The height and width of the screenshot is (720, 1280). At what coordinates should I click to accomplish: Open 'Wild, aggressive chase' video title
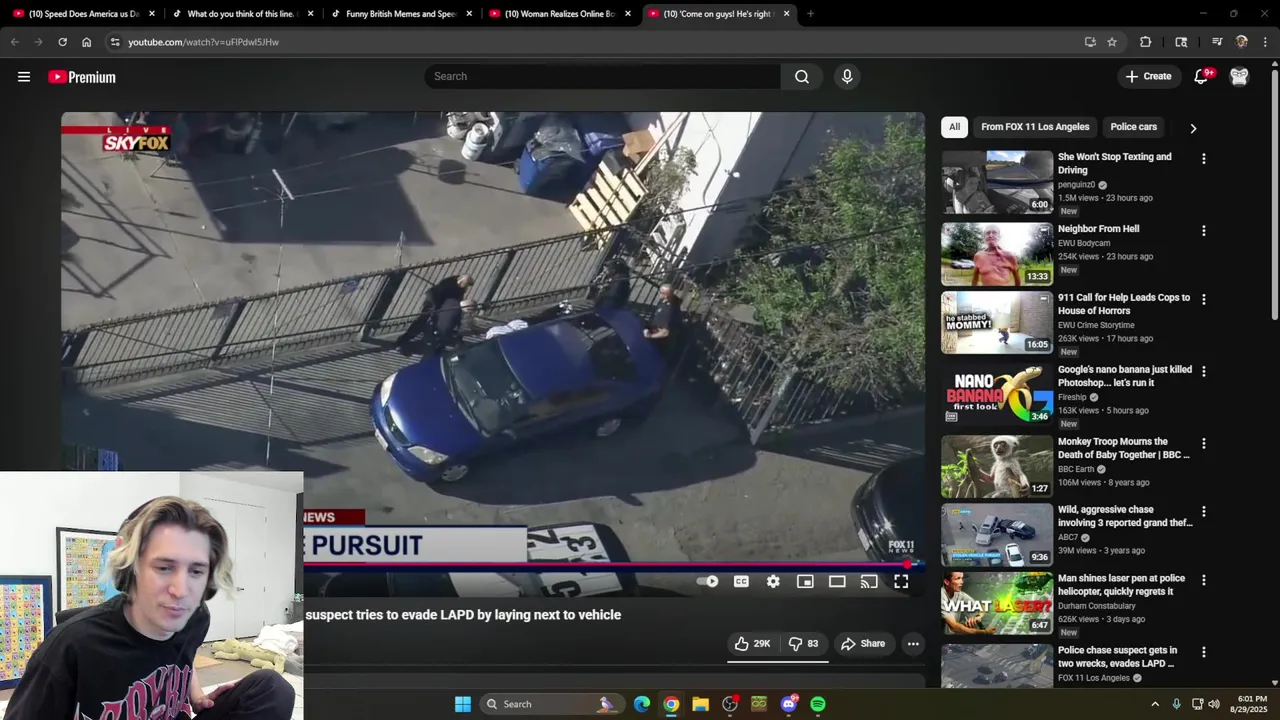pos(1125,516)
